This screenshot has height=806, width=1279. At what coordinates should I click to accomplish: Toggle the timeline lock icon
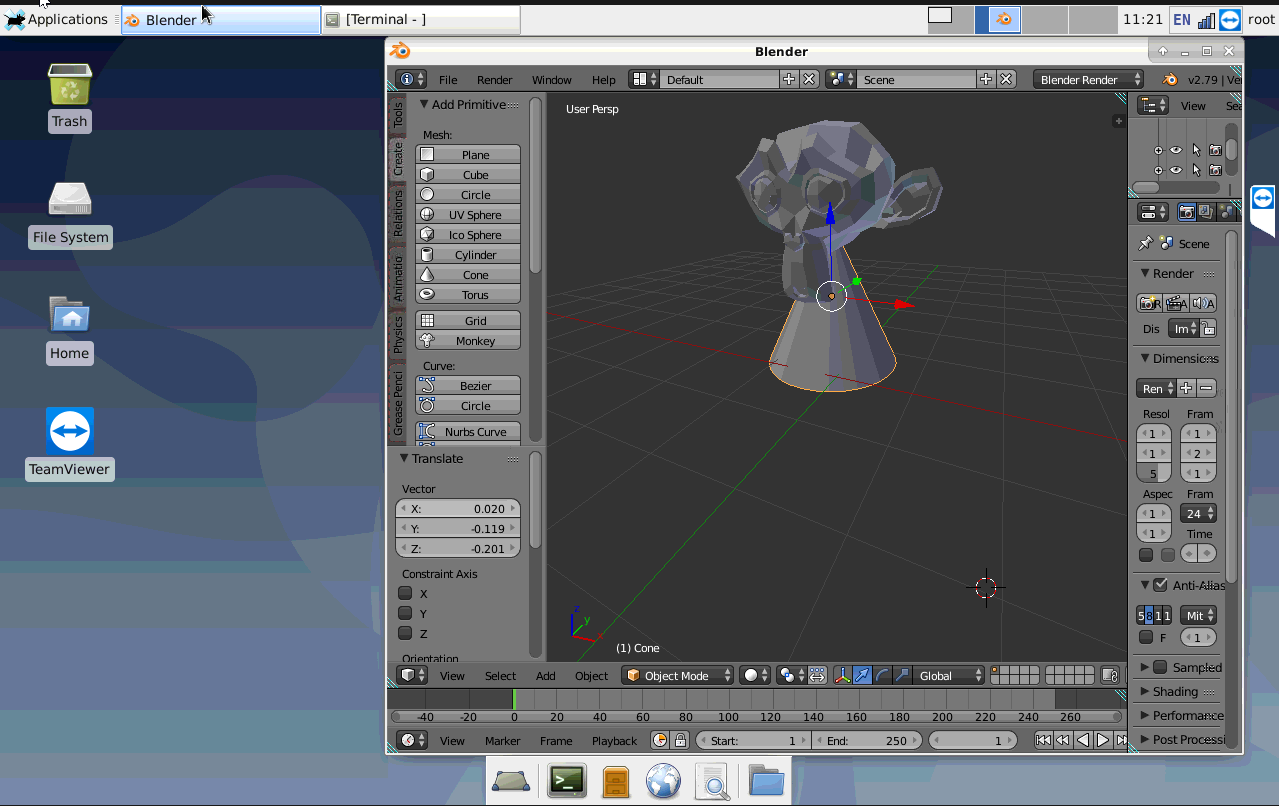[680, 741]
